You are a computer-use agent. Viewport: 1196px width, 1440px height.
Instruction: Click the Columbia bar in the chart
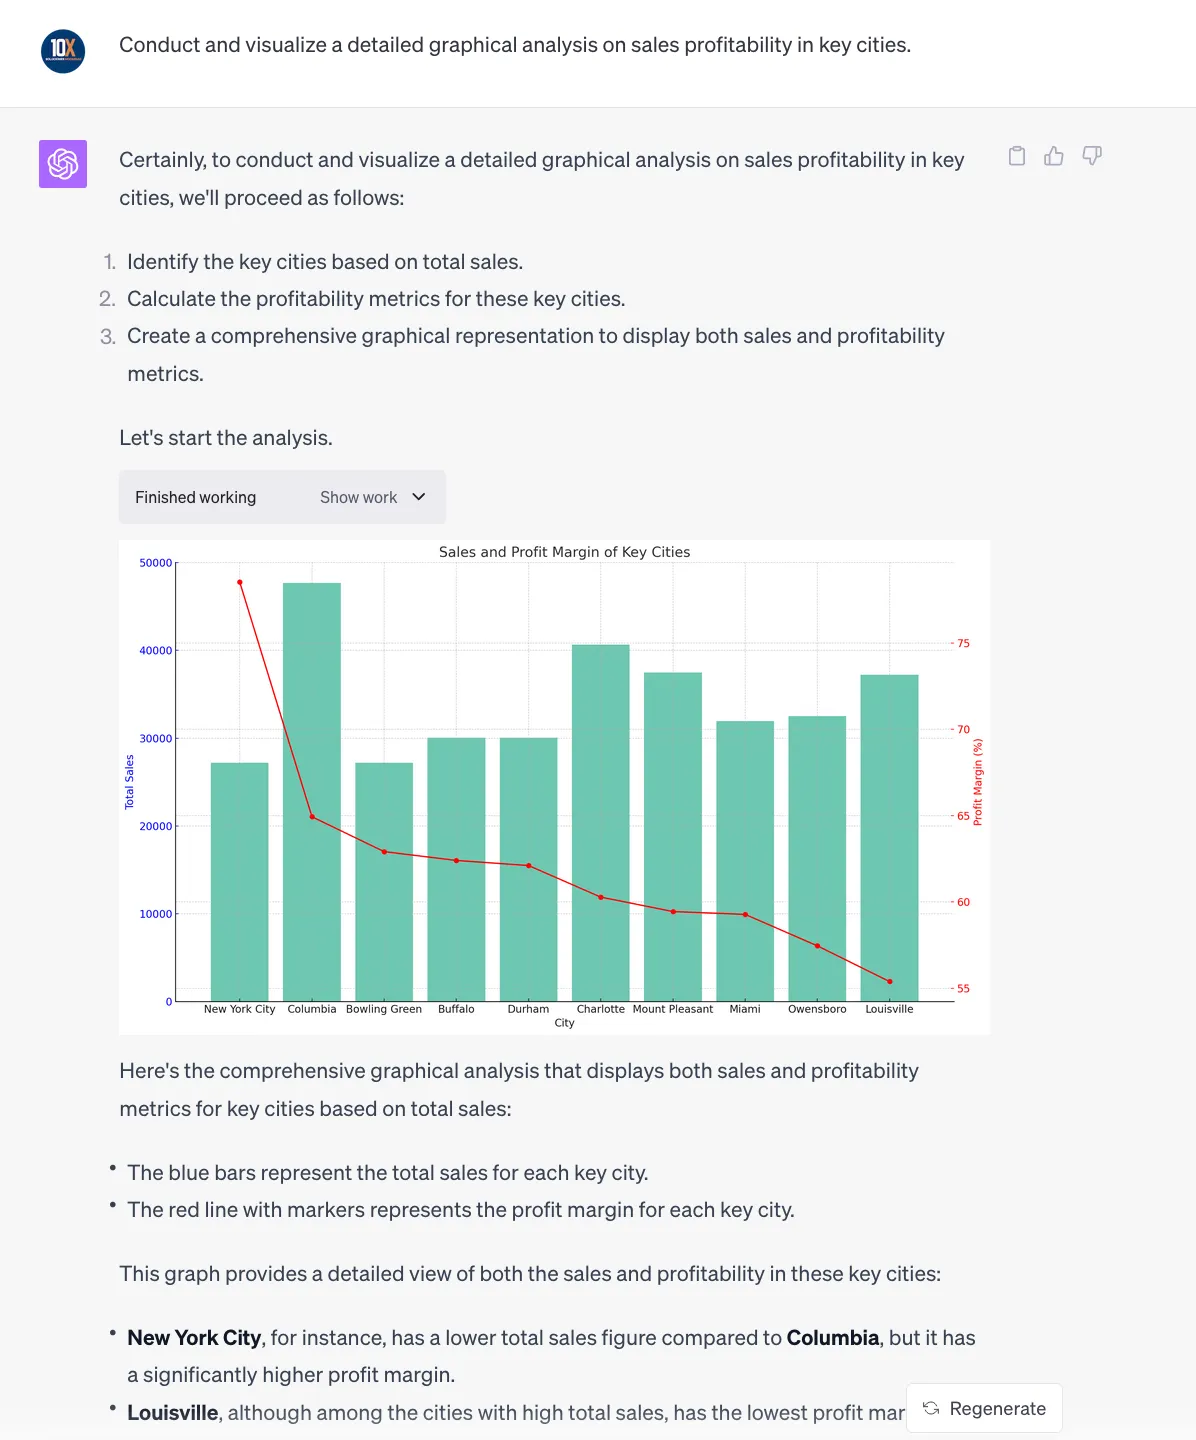point(312,790)
